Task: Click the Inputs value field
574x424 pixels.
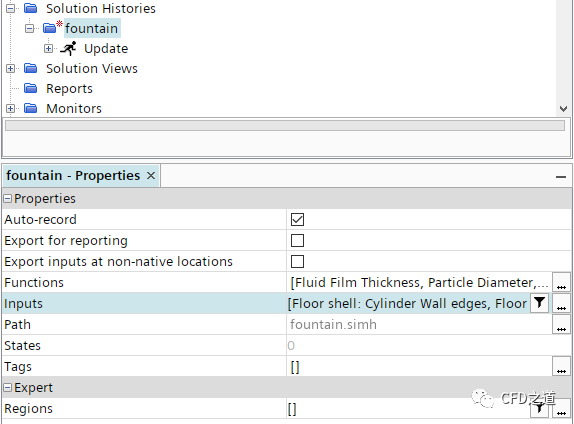Action: tap(408, 303)
